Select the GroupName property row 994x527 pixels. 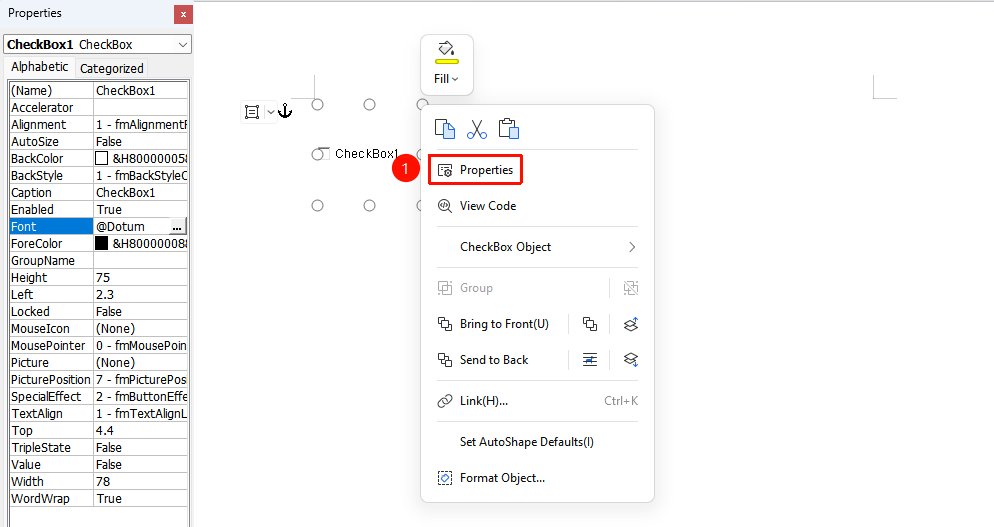pos(99,261)
